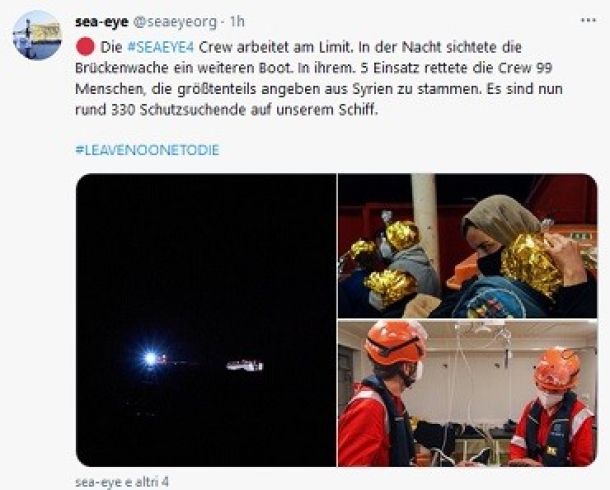Open the three-dot more options menu
Image resolution: width=610 pixels, height=490 pixels.
point(588,21)
